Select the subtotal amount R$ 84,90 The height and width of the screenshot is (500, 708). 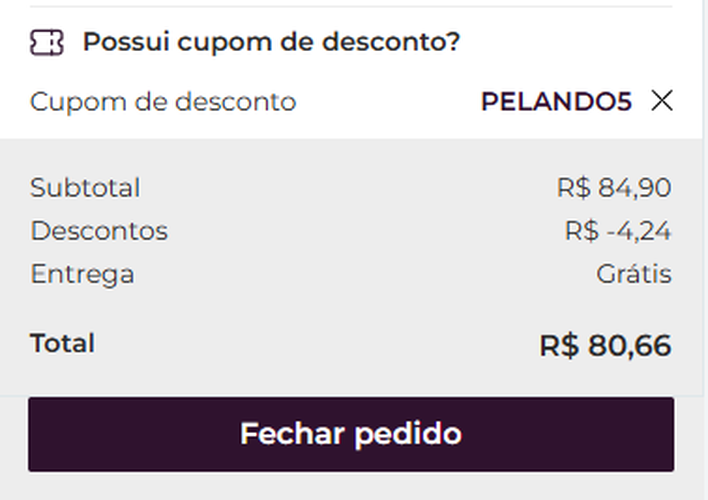click(614, 188)
